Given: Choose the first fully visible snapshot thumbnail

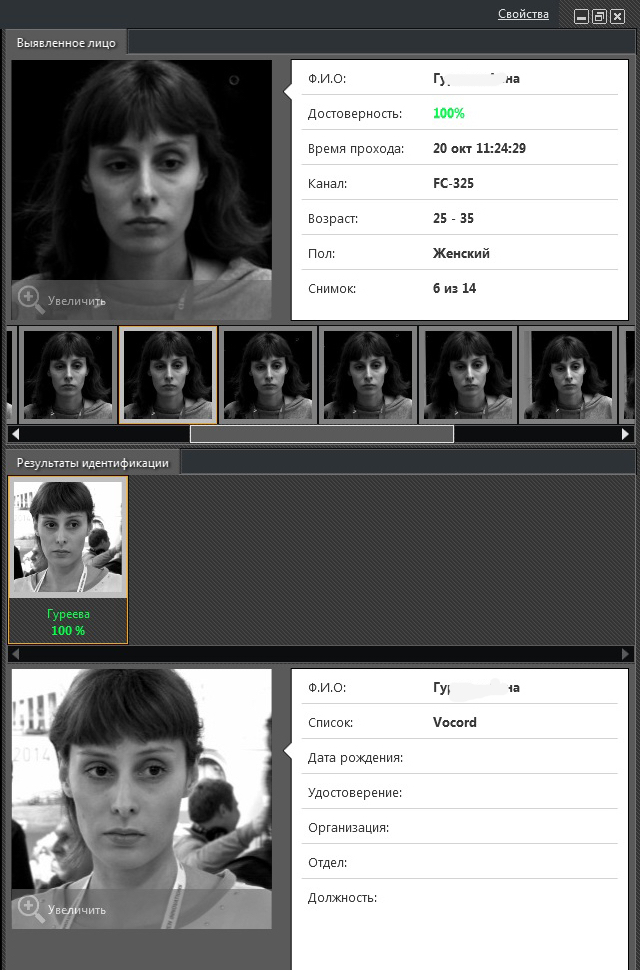Looking at the screenshot, I should tap(68, 374).
